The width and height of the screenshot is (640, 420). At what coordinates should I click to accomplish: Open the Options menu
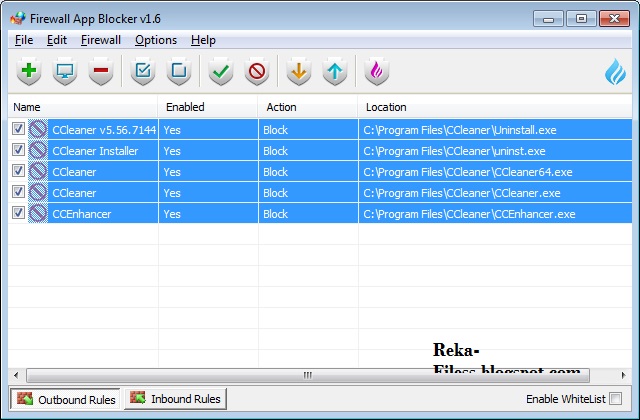pyautogui.click(x=156, y=40)
